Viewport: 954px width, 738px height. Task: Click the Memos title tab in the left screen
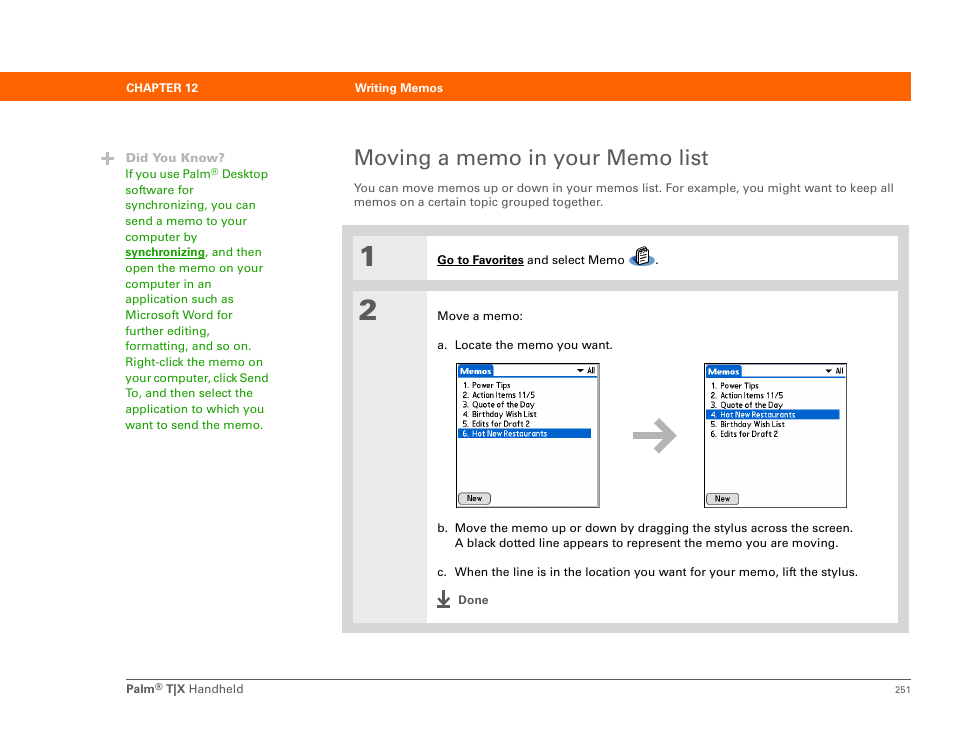475,371
